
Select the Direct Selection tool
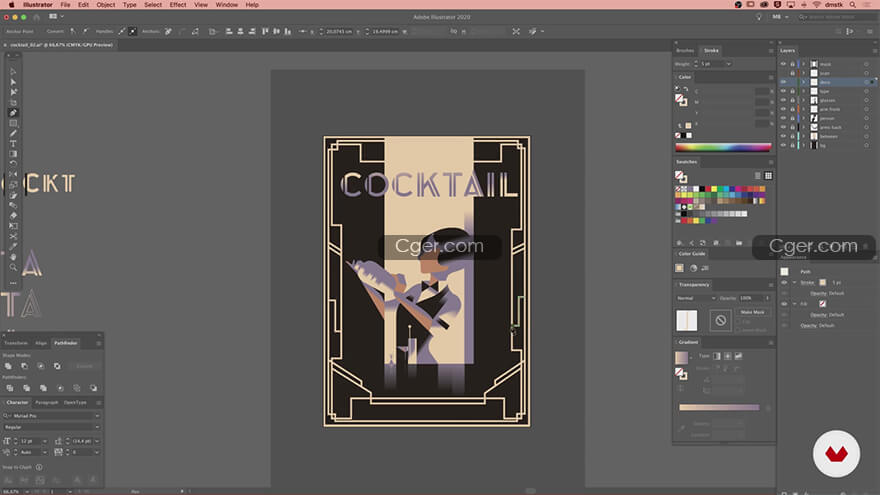pos(13,82)
